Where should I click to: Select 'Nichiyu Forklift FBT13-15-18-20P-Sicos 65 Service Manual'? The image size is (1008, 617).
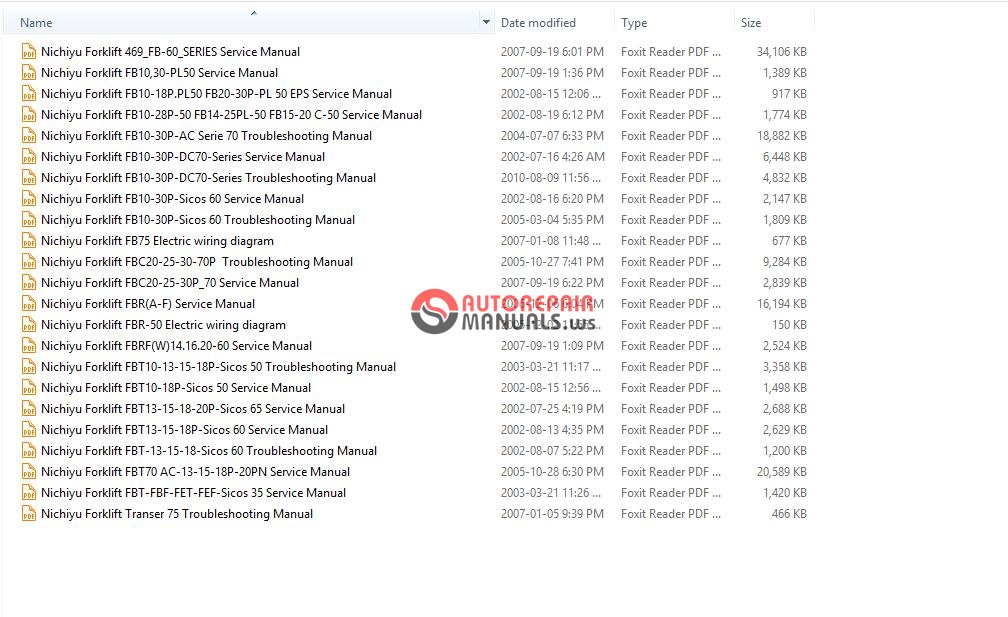point(193,409)
